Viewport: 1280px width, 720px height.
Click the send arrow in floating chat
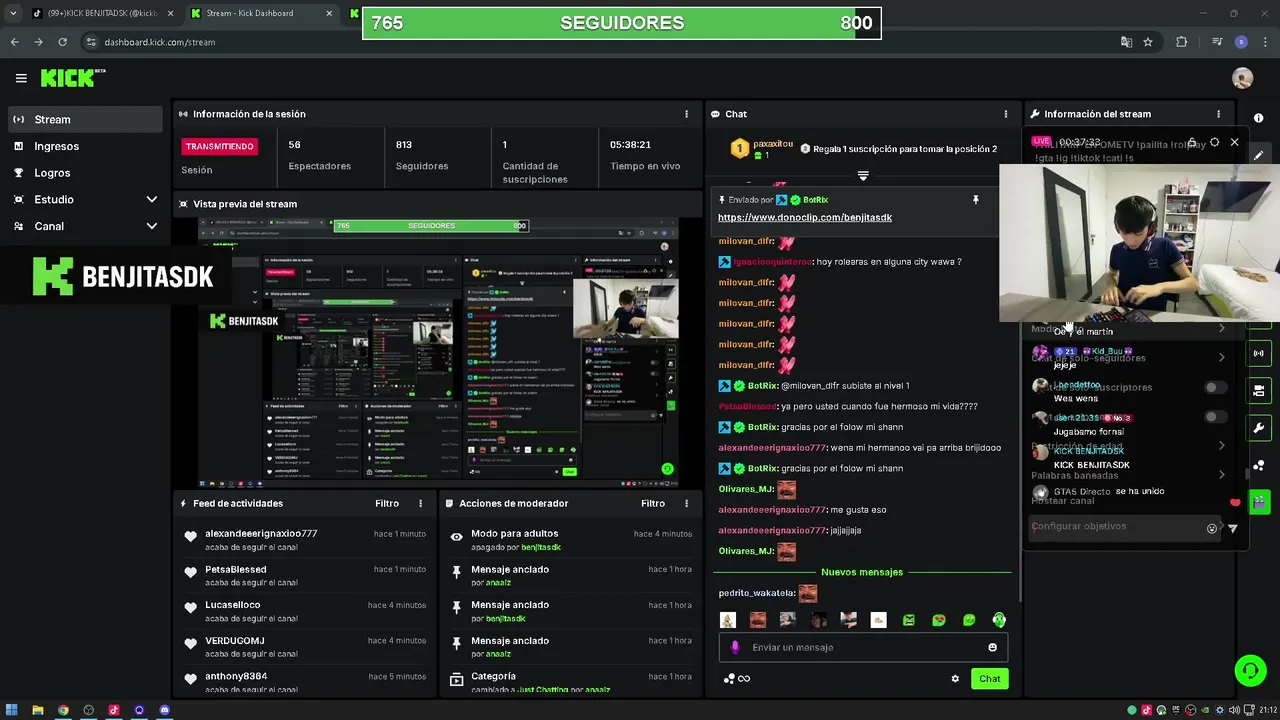(x=1232, y=528)
